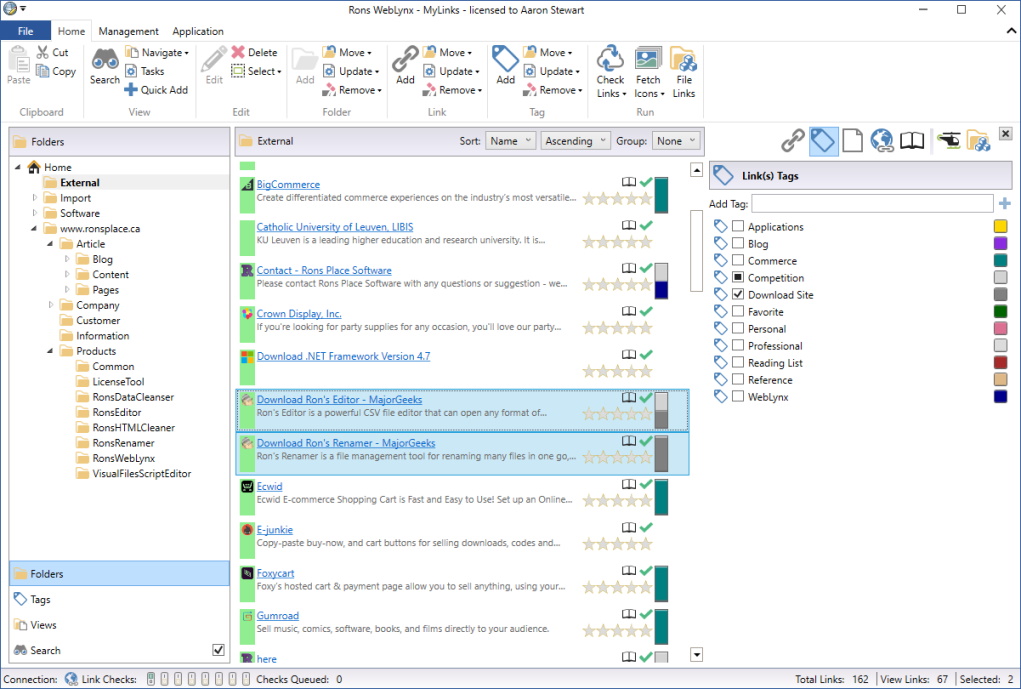The image size is (1021, 689).
Task: Open the Group None dropdown
Action: coord(675,141)
